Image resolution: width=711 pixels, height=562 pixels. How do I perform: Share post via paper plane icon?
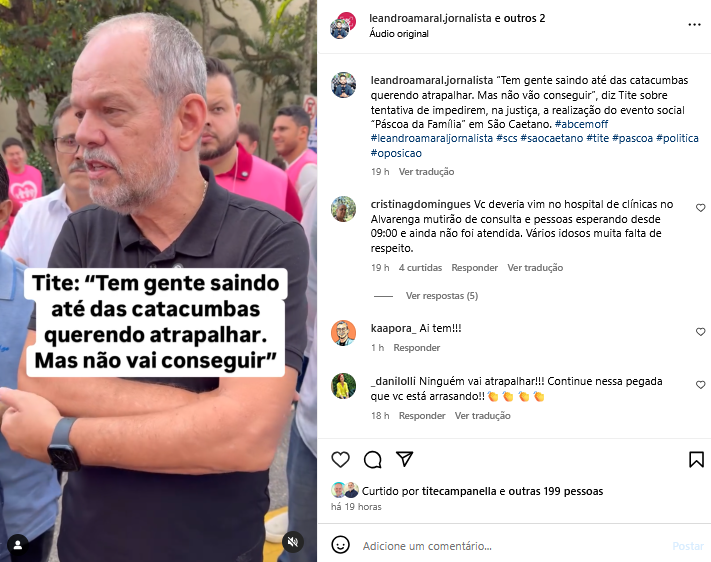click(x=404, y=459)
